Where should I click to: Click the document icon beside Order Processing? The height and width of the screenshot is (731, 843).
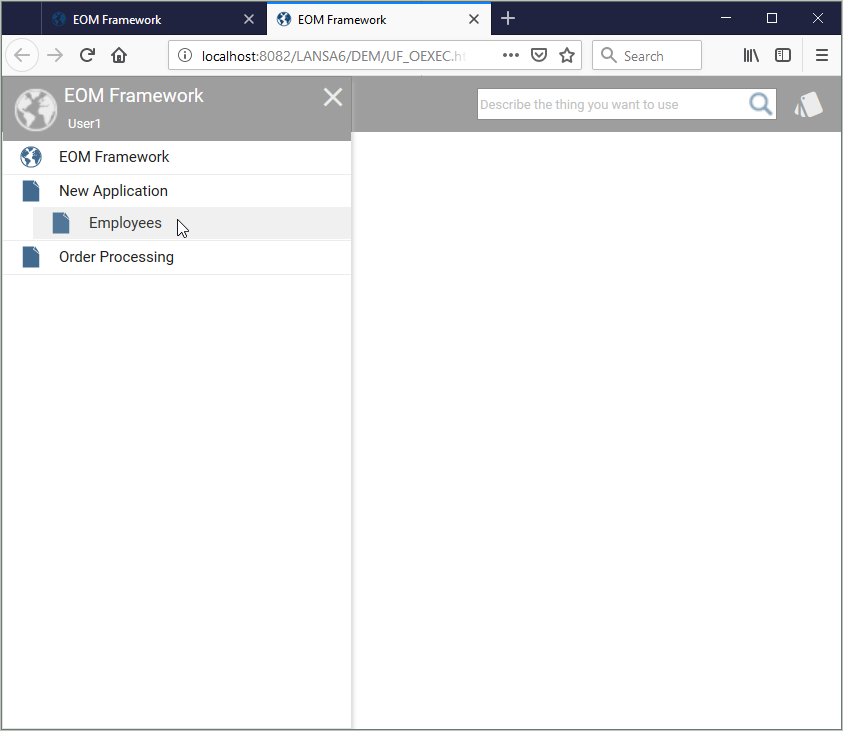(x=31, y=257)
